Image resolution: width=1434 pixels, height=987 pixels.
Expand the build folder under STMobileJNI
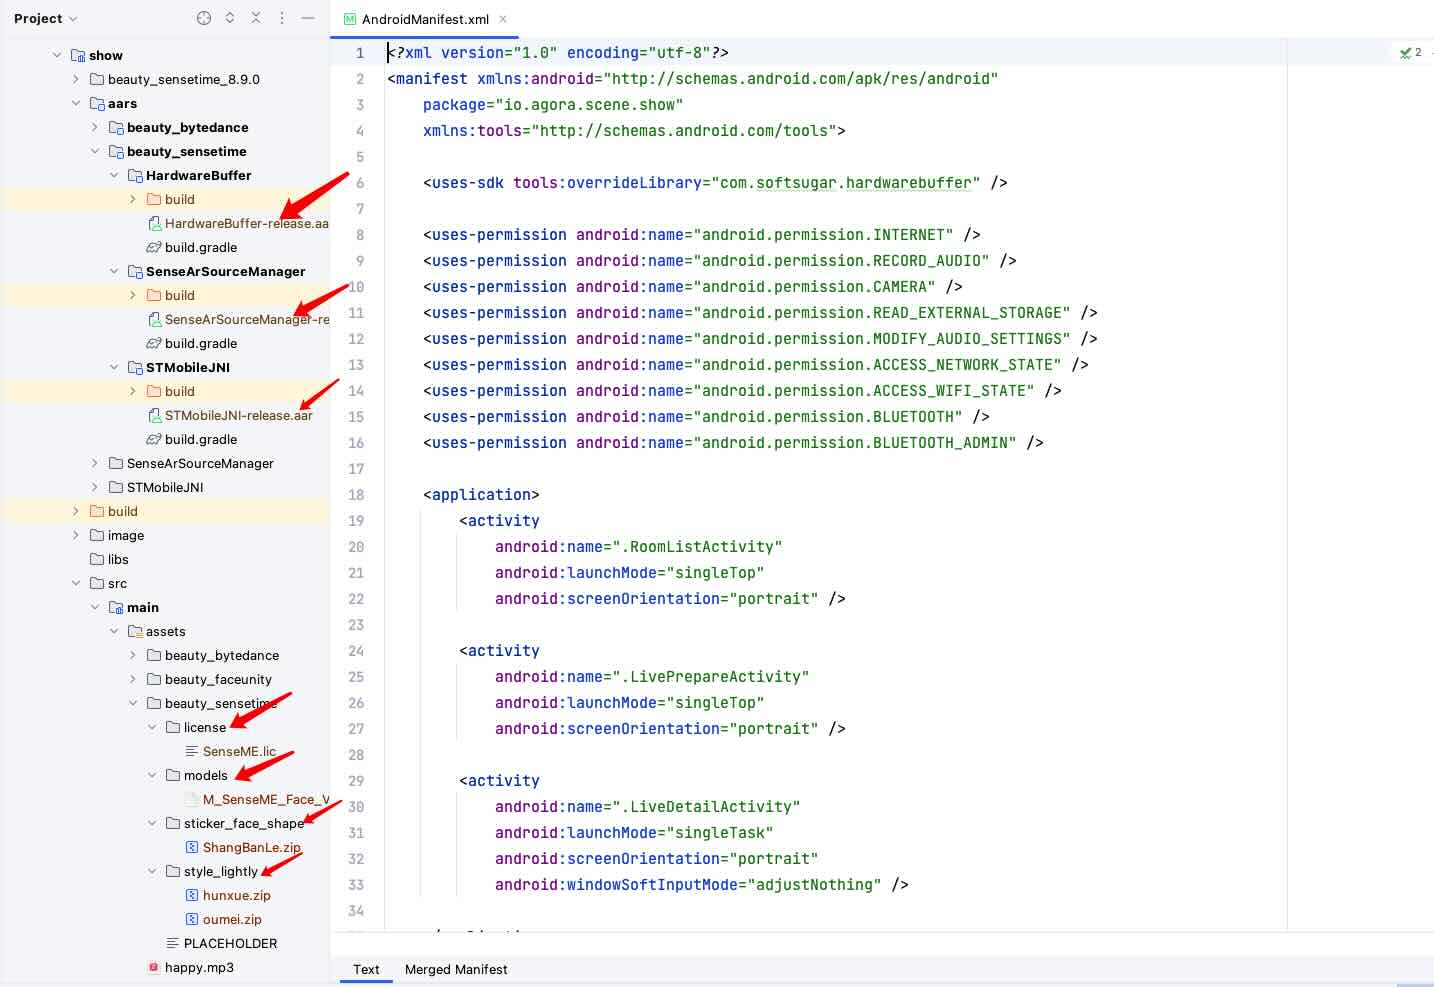click(x=133, y=391)
